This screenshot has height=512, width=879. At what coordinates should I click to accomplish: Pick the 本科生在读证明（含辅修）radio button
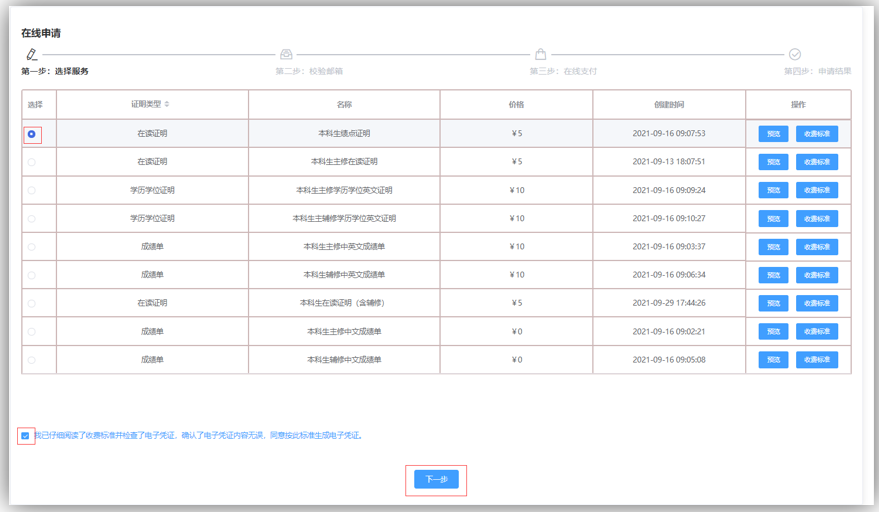(32, 303)
